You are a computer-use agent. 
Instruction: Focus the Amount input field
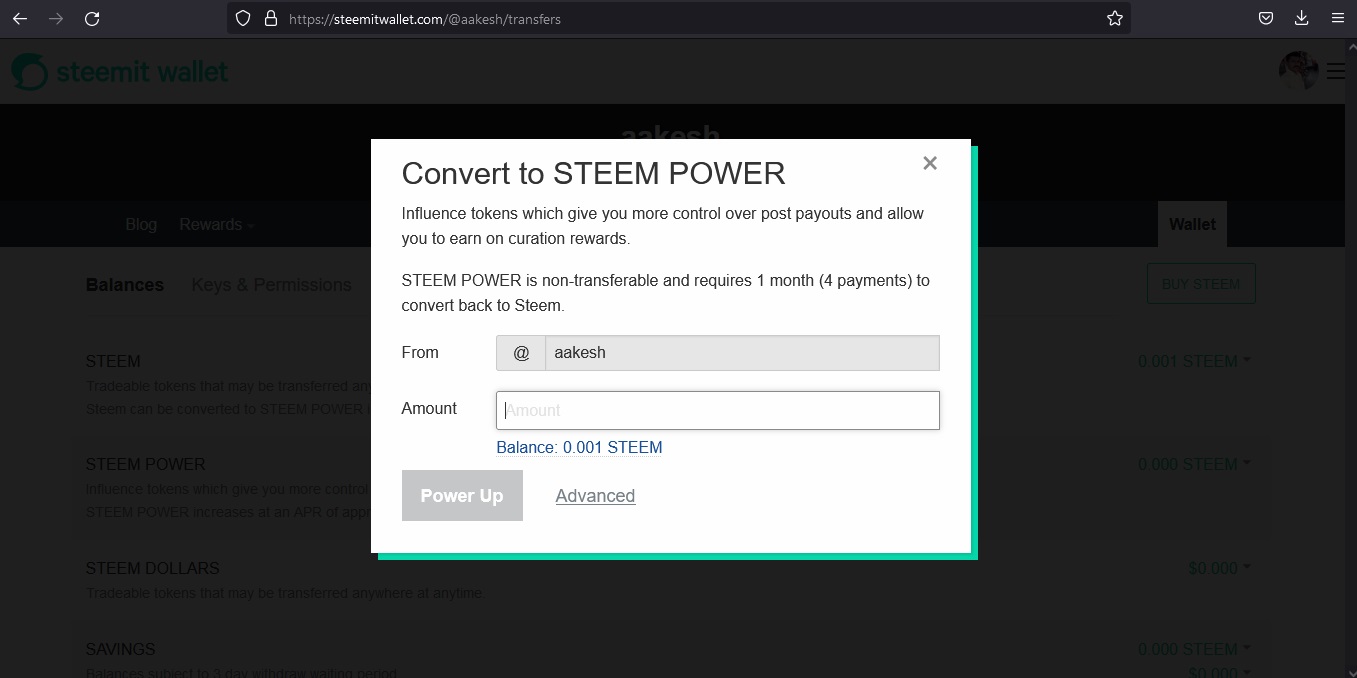pyautogui.click(x=718, y=410)
